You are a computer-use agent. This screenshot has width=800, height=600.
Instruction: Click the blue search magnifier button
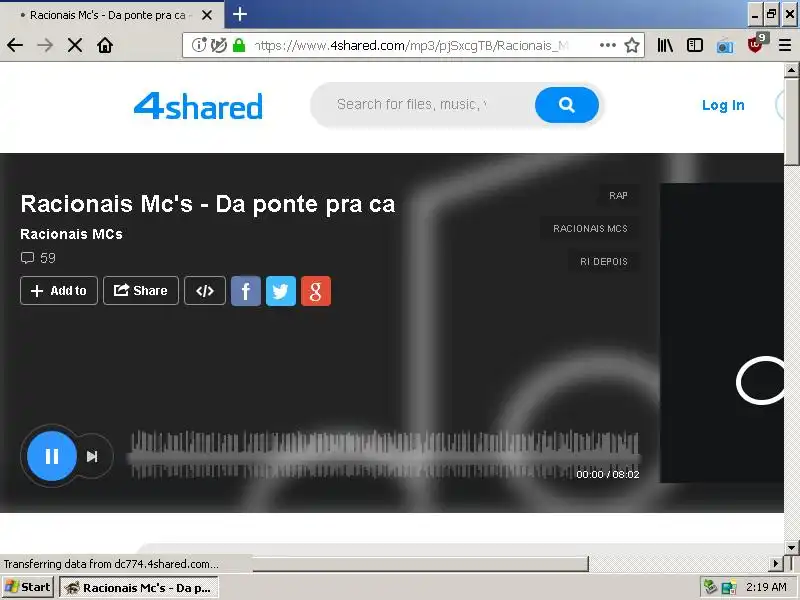[x=567, y=105]
